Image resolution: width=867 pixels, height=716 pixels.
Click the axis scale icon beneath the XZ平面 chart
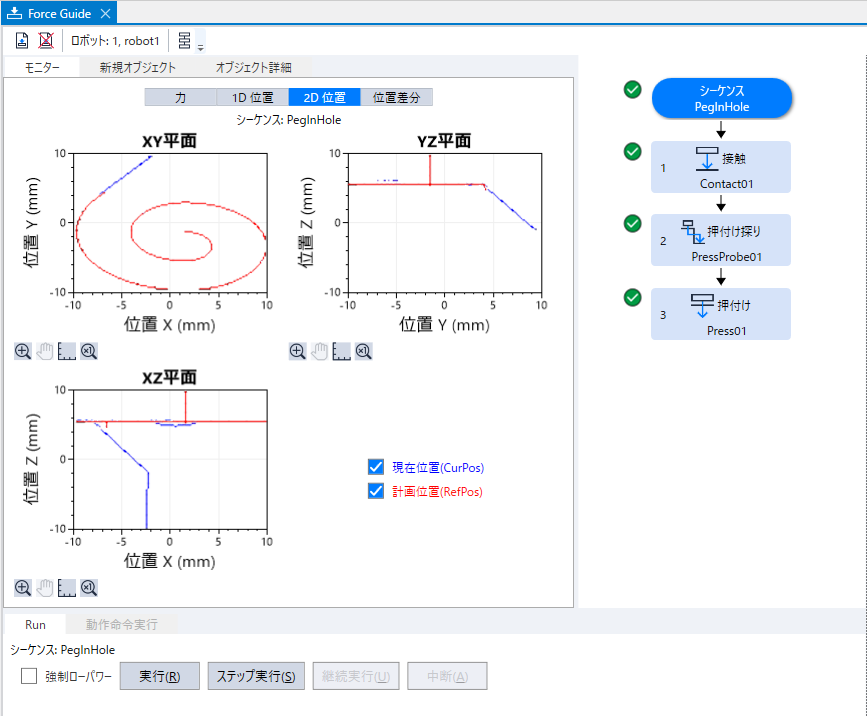pyautogui.click(x=66, y=588)
